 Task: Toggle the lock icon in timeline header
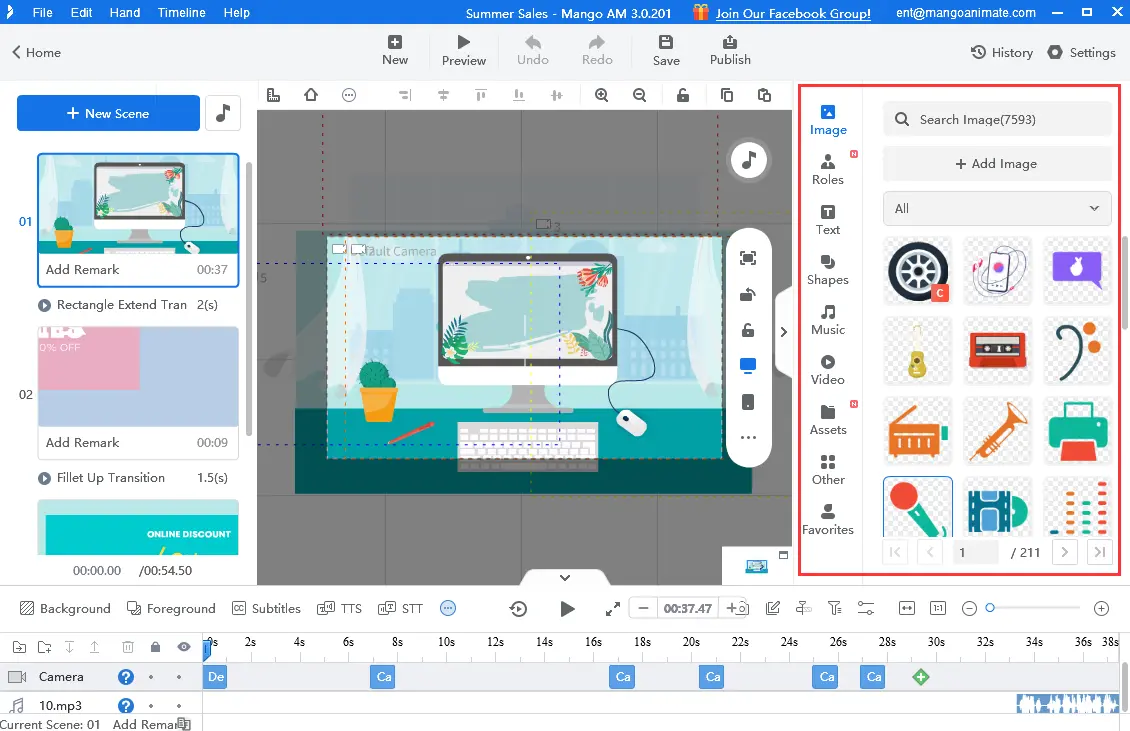coord(155,647)
